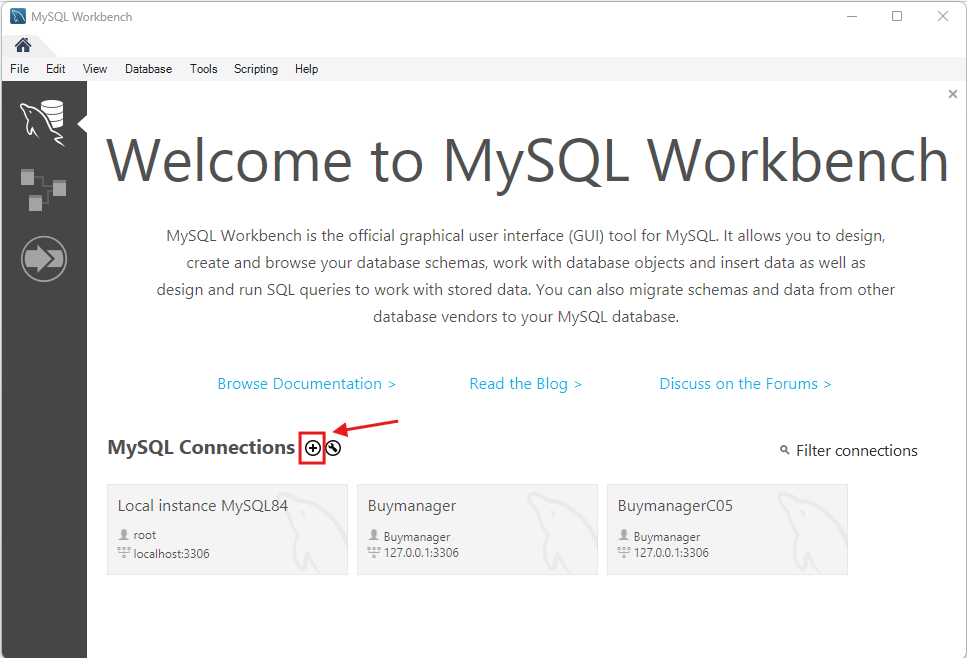Close the welcome panel with X

tap(952, 94)
